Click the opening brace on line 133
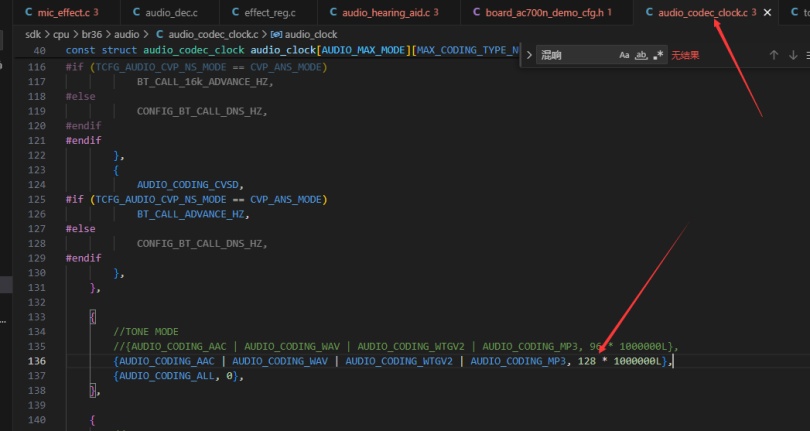810x431 pixels. (x=92, y=317)
